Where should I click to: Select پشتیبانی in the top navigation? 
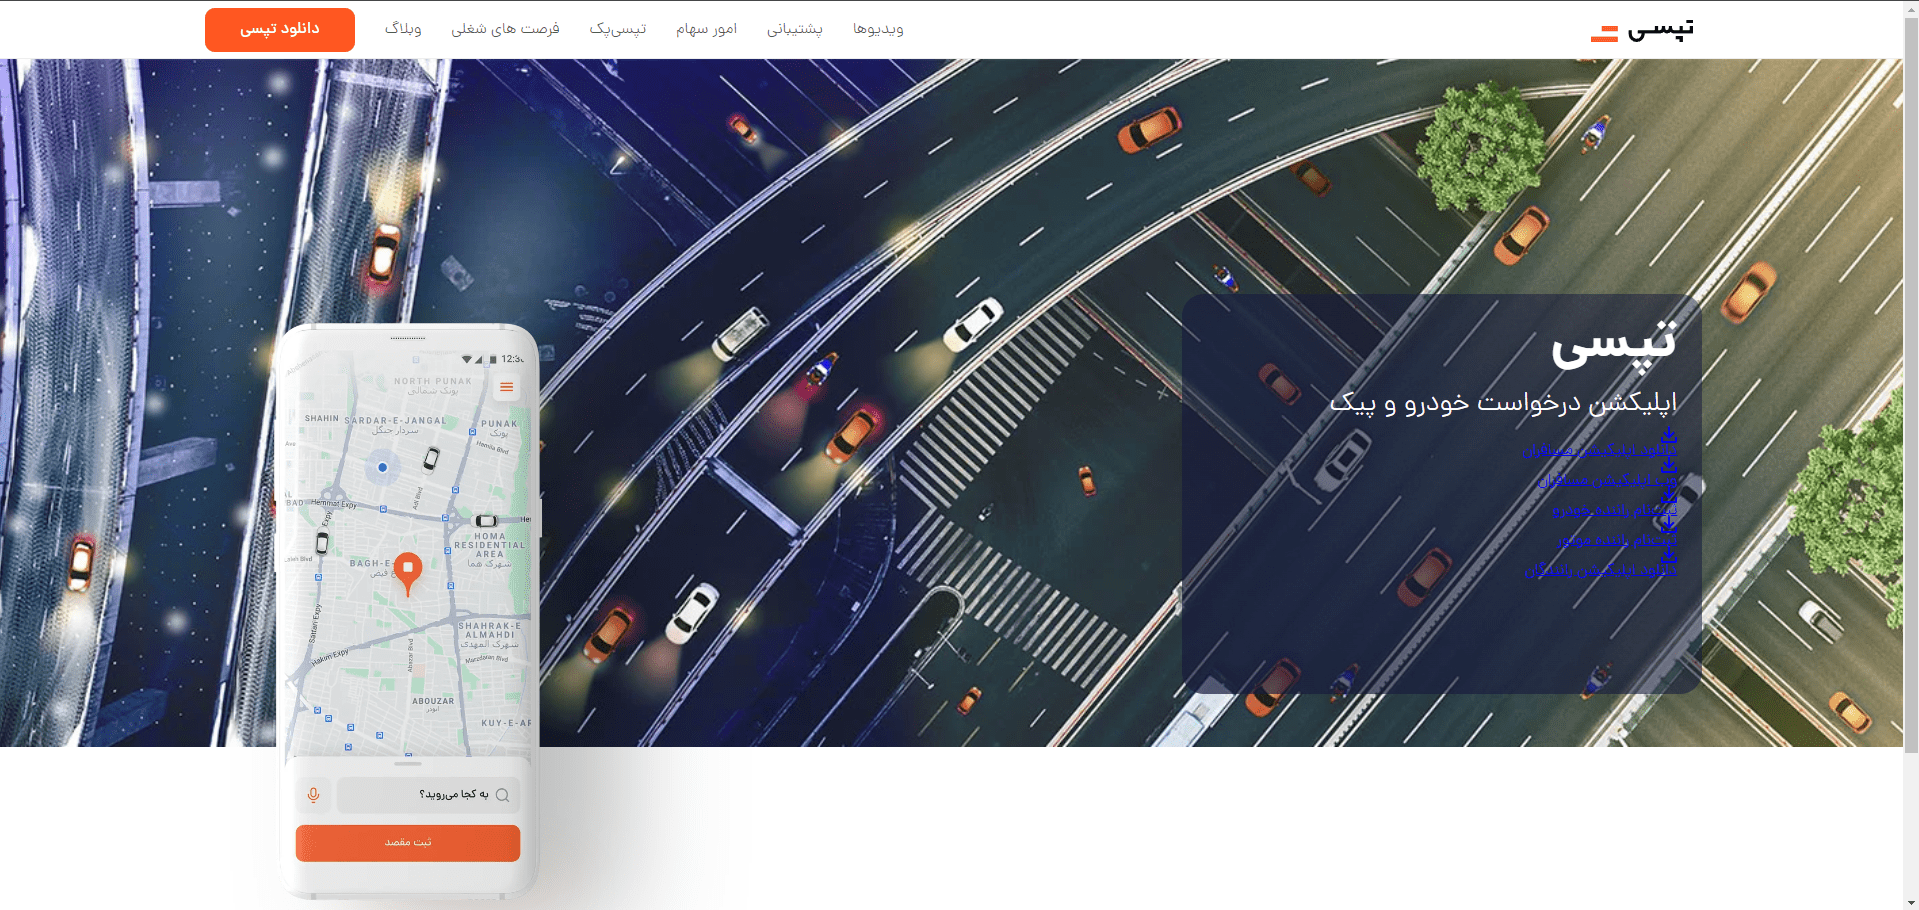[795, 29]
